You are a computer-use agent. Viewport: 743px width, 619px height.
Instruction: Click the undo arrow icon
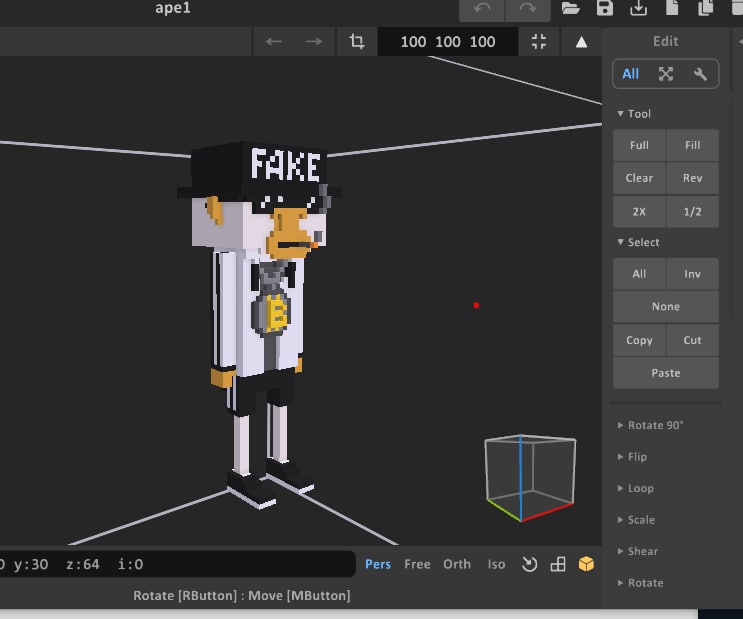coord(482,9)
